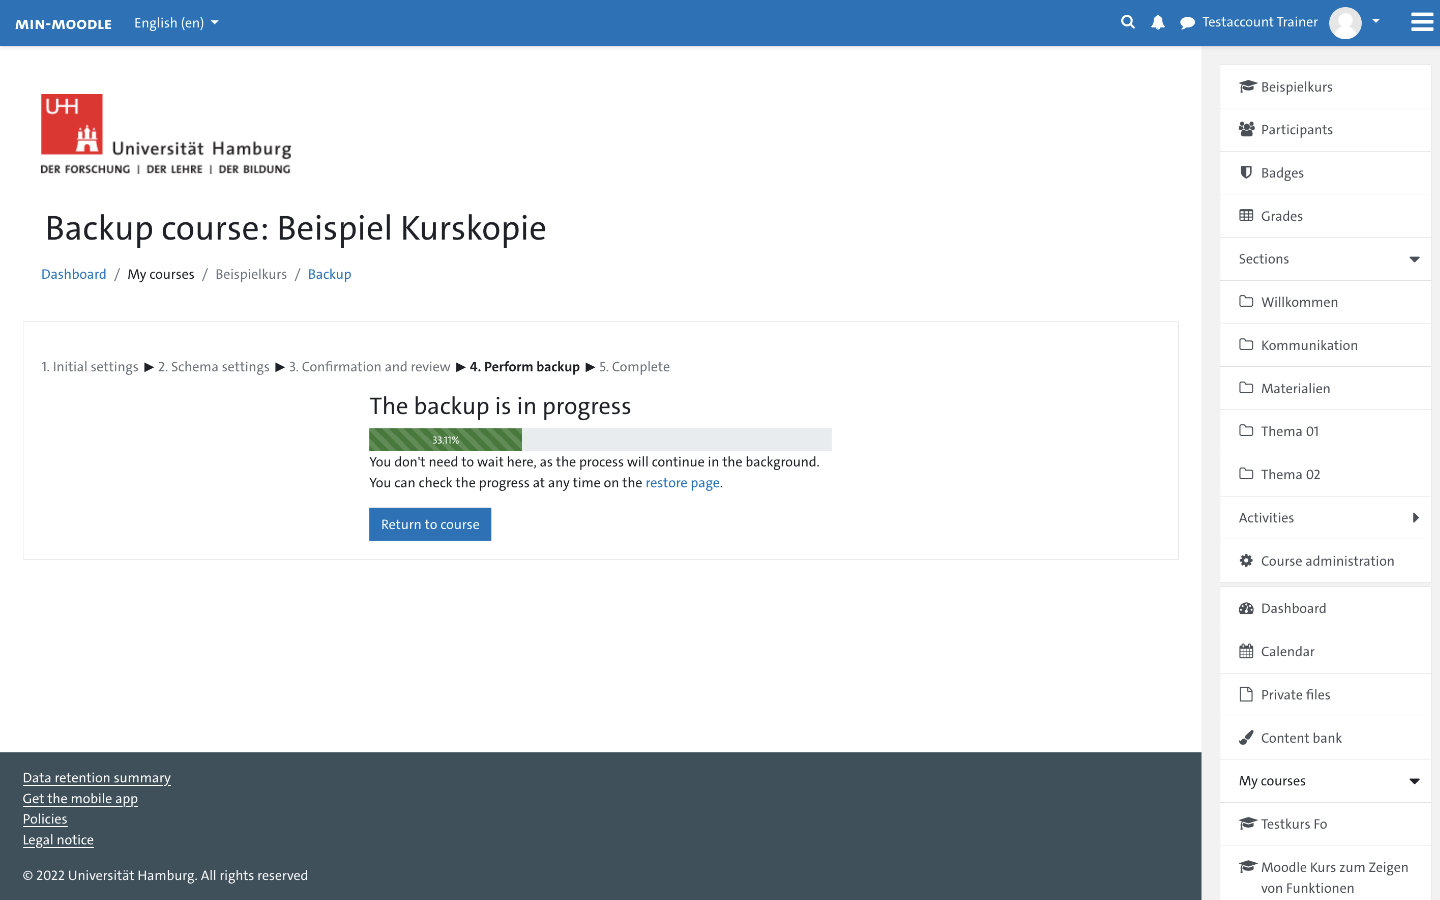The height and width of the screenshot is (900, 1440).
Task: Open the user menu dropdown arrow
Action: point(1376,21)
